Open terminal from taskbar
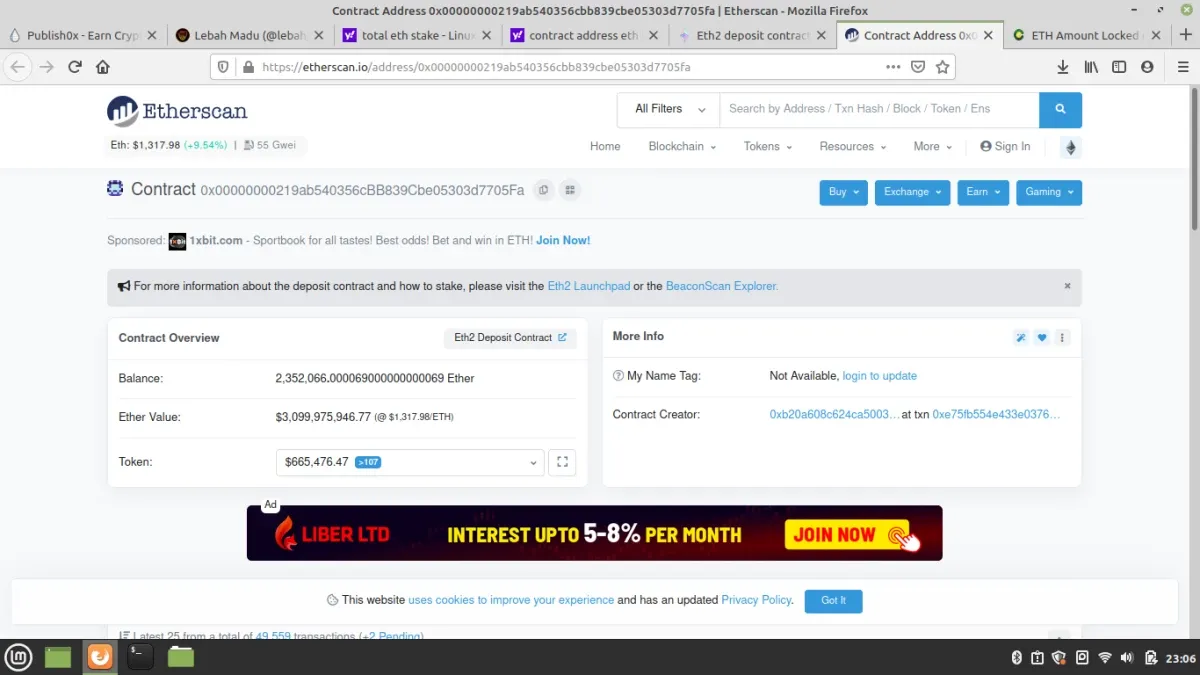Viewport: 1200px width, 675px height. pos(140,657)
